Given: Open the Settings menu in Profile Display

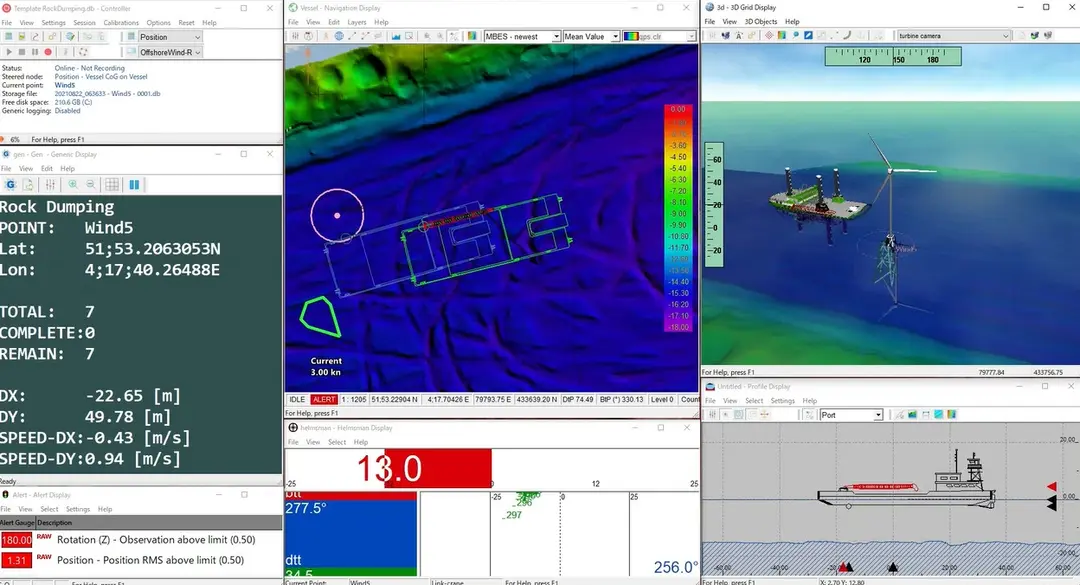Looking at the screenshot, I should [782, 400].
